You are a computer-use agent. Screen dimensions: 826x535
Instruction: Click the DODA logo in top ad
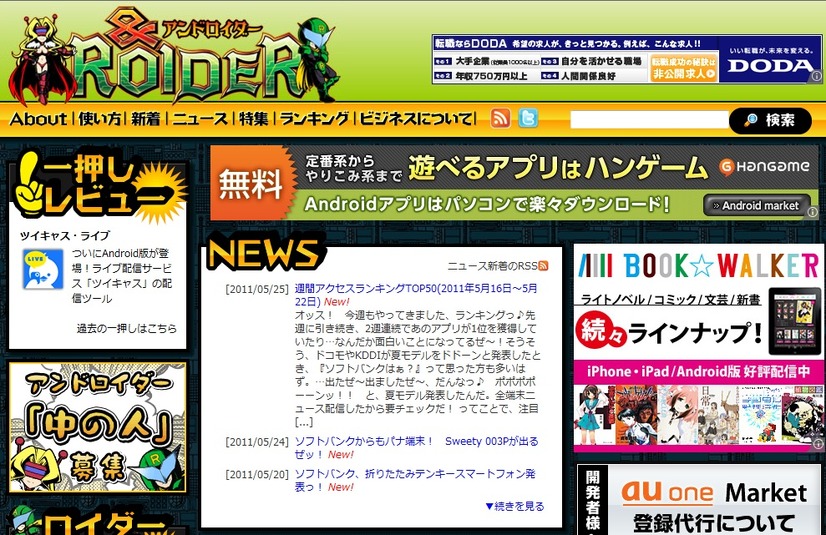pos(770,65)
